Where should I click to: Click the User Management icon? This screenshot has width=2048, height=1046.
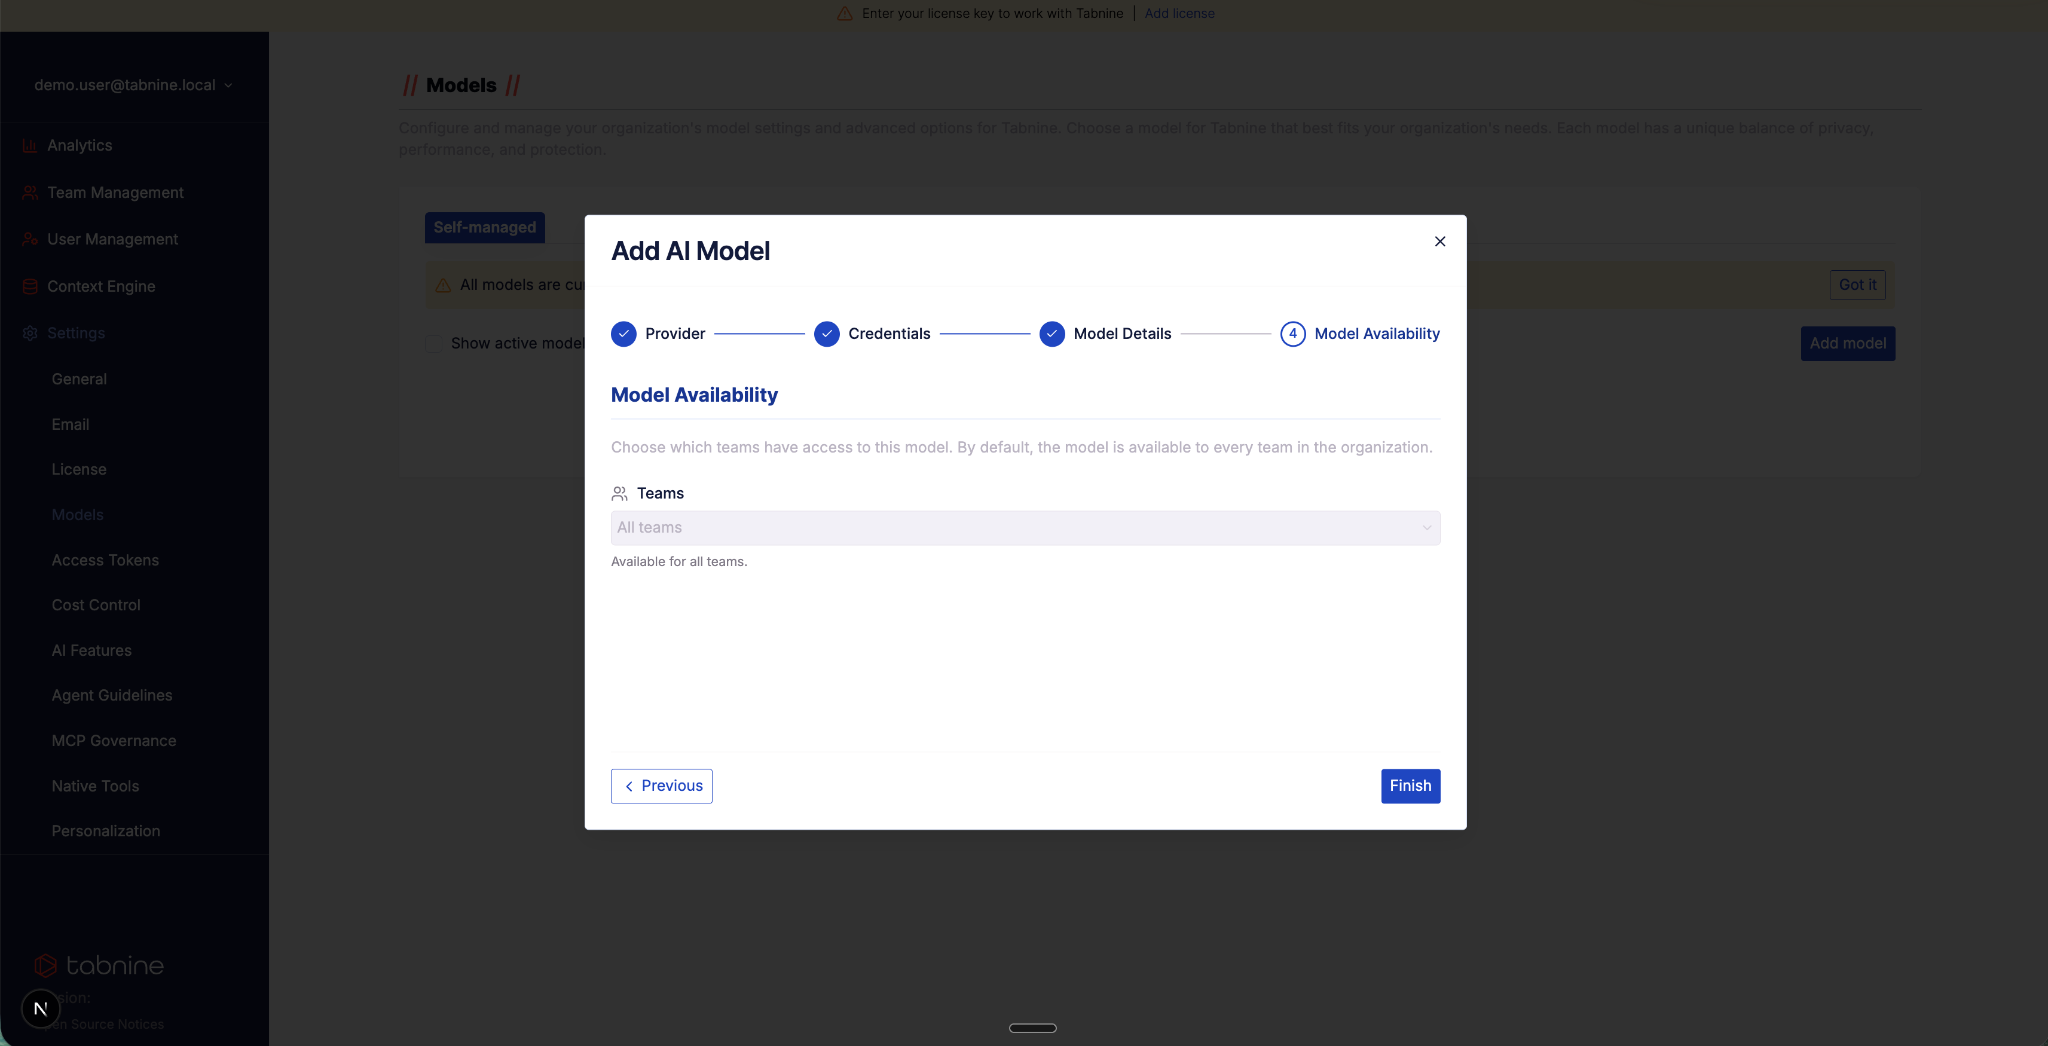30,240
